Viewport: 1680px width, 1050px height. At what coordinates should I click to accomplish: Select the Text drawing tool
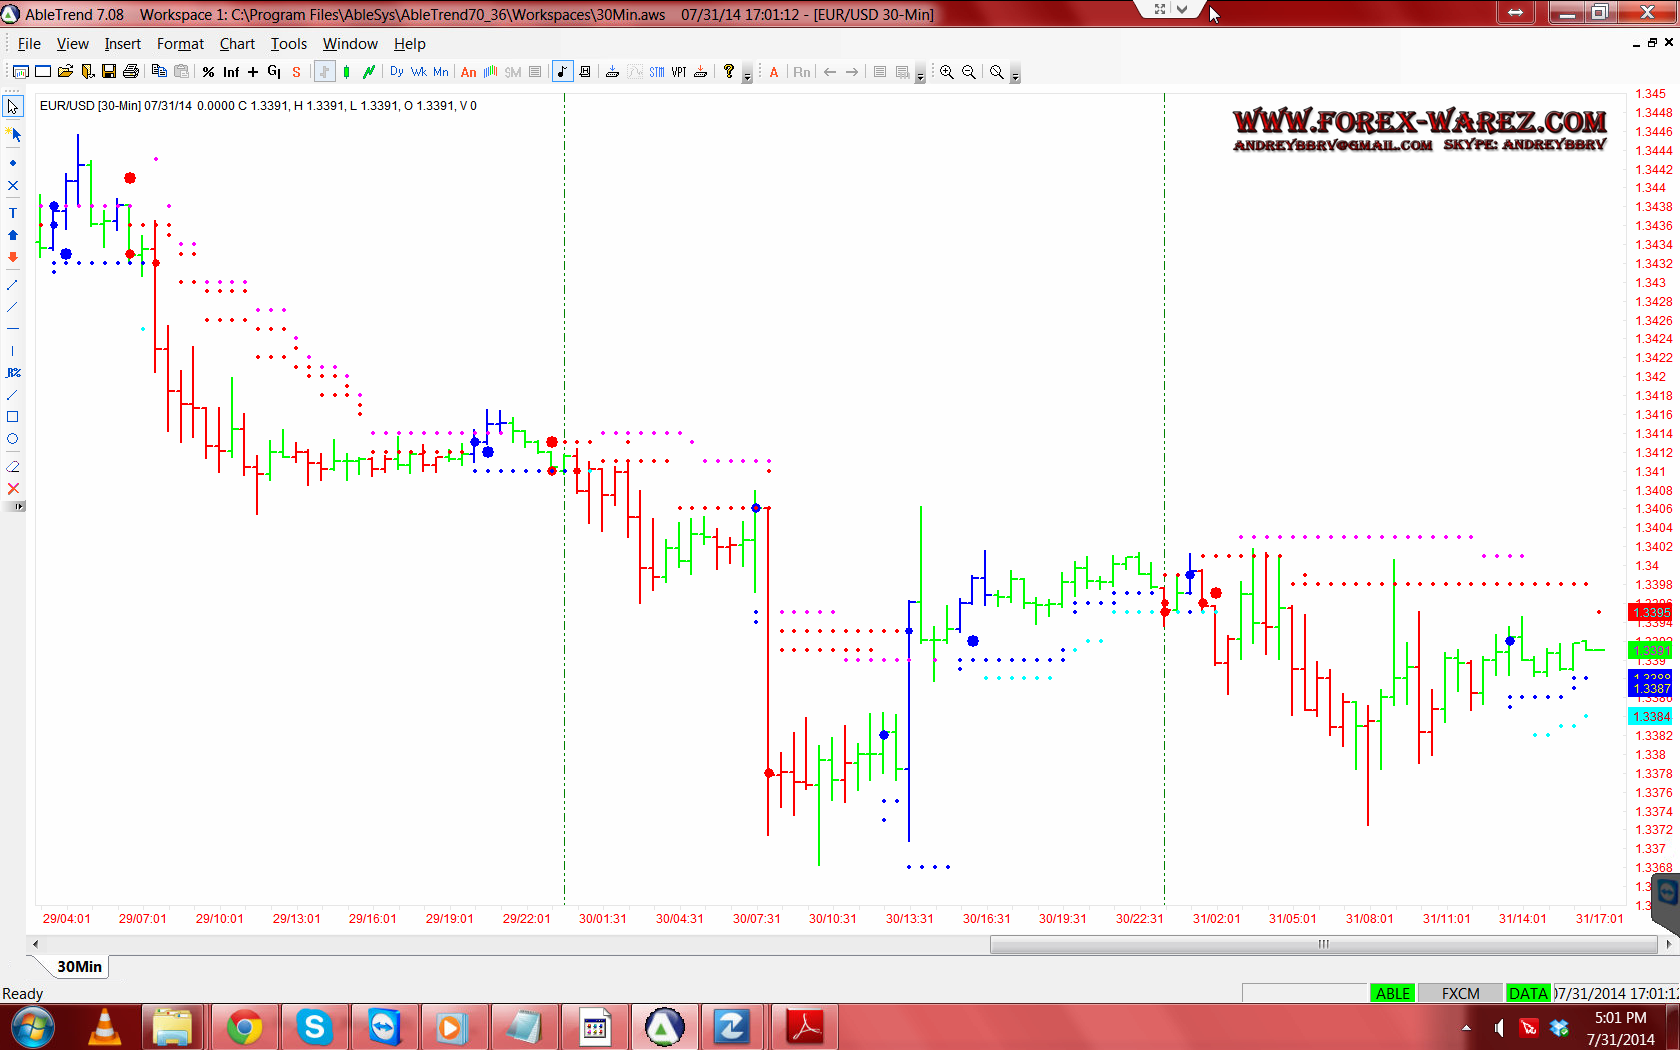(x=13, y=213)
